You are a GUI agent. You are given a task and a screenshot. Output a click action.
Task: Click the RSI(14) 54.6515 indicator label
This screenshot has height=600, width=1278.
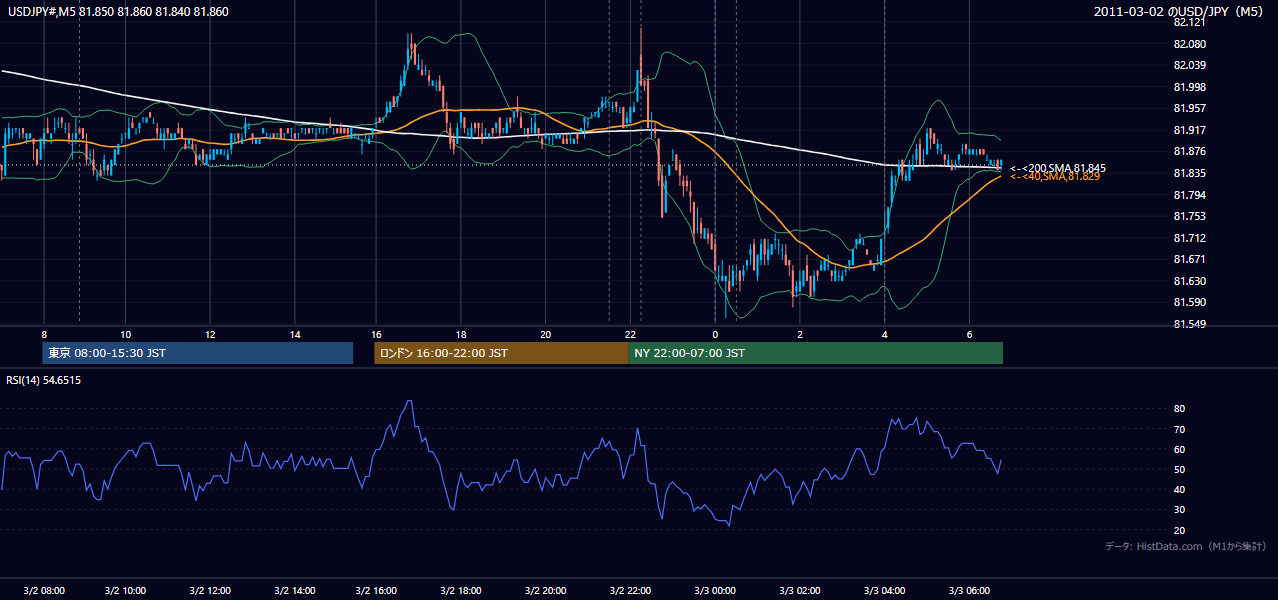[44, 380]
